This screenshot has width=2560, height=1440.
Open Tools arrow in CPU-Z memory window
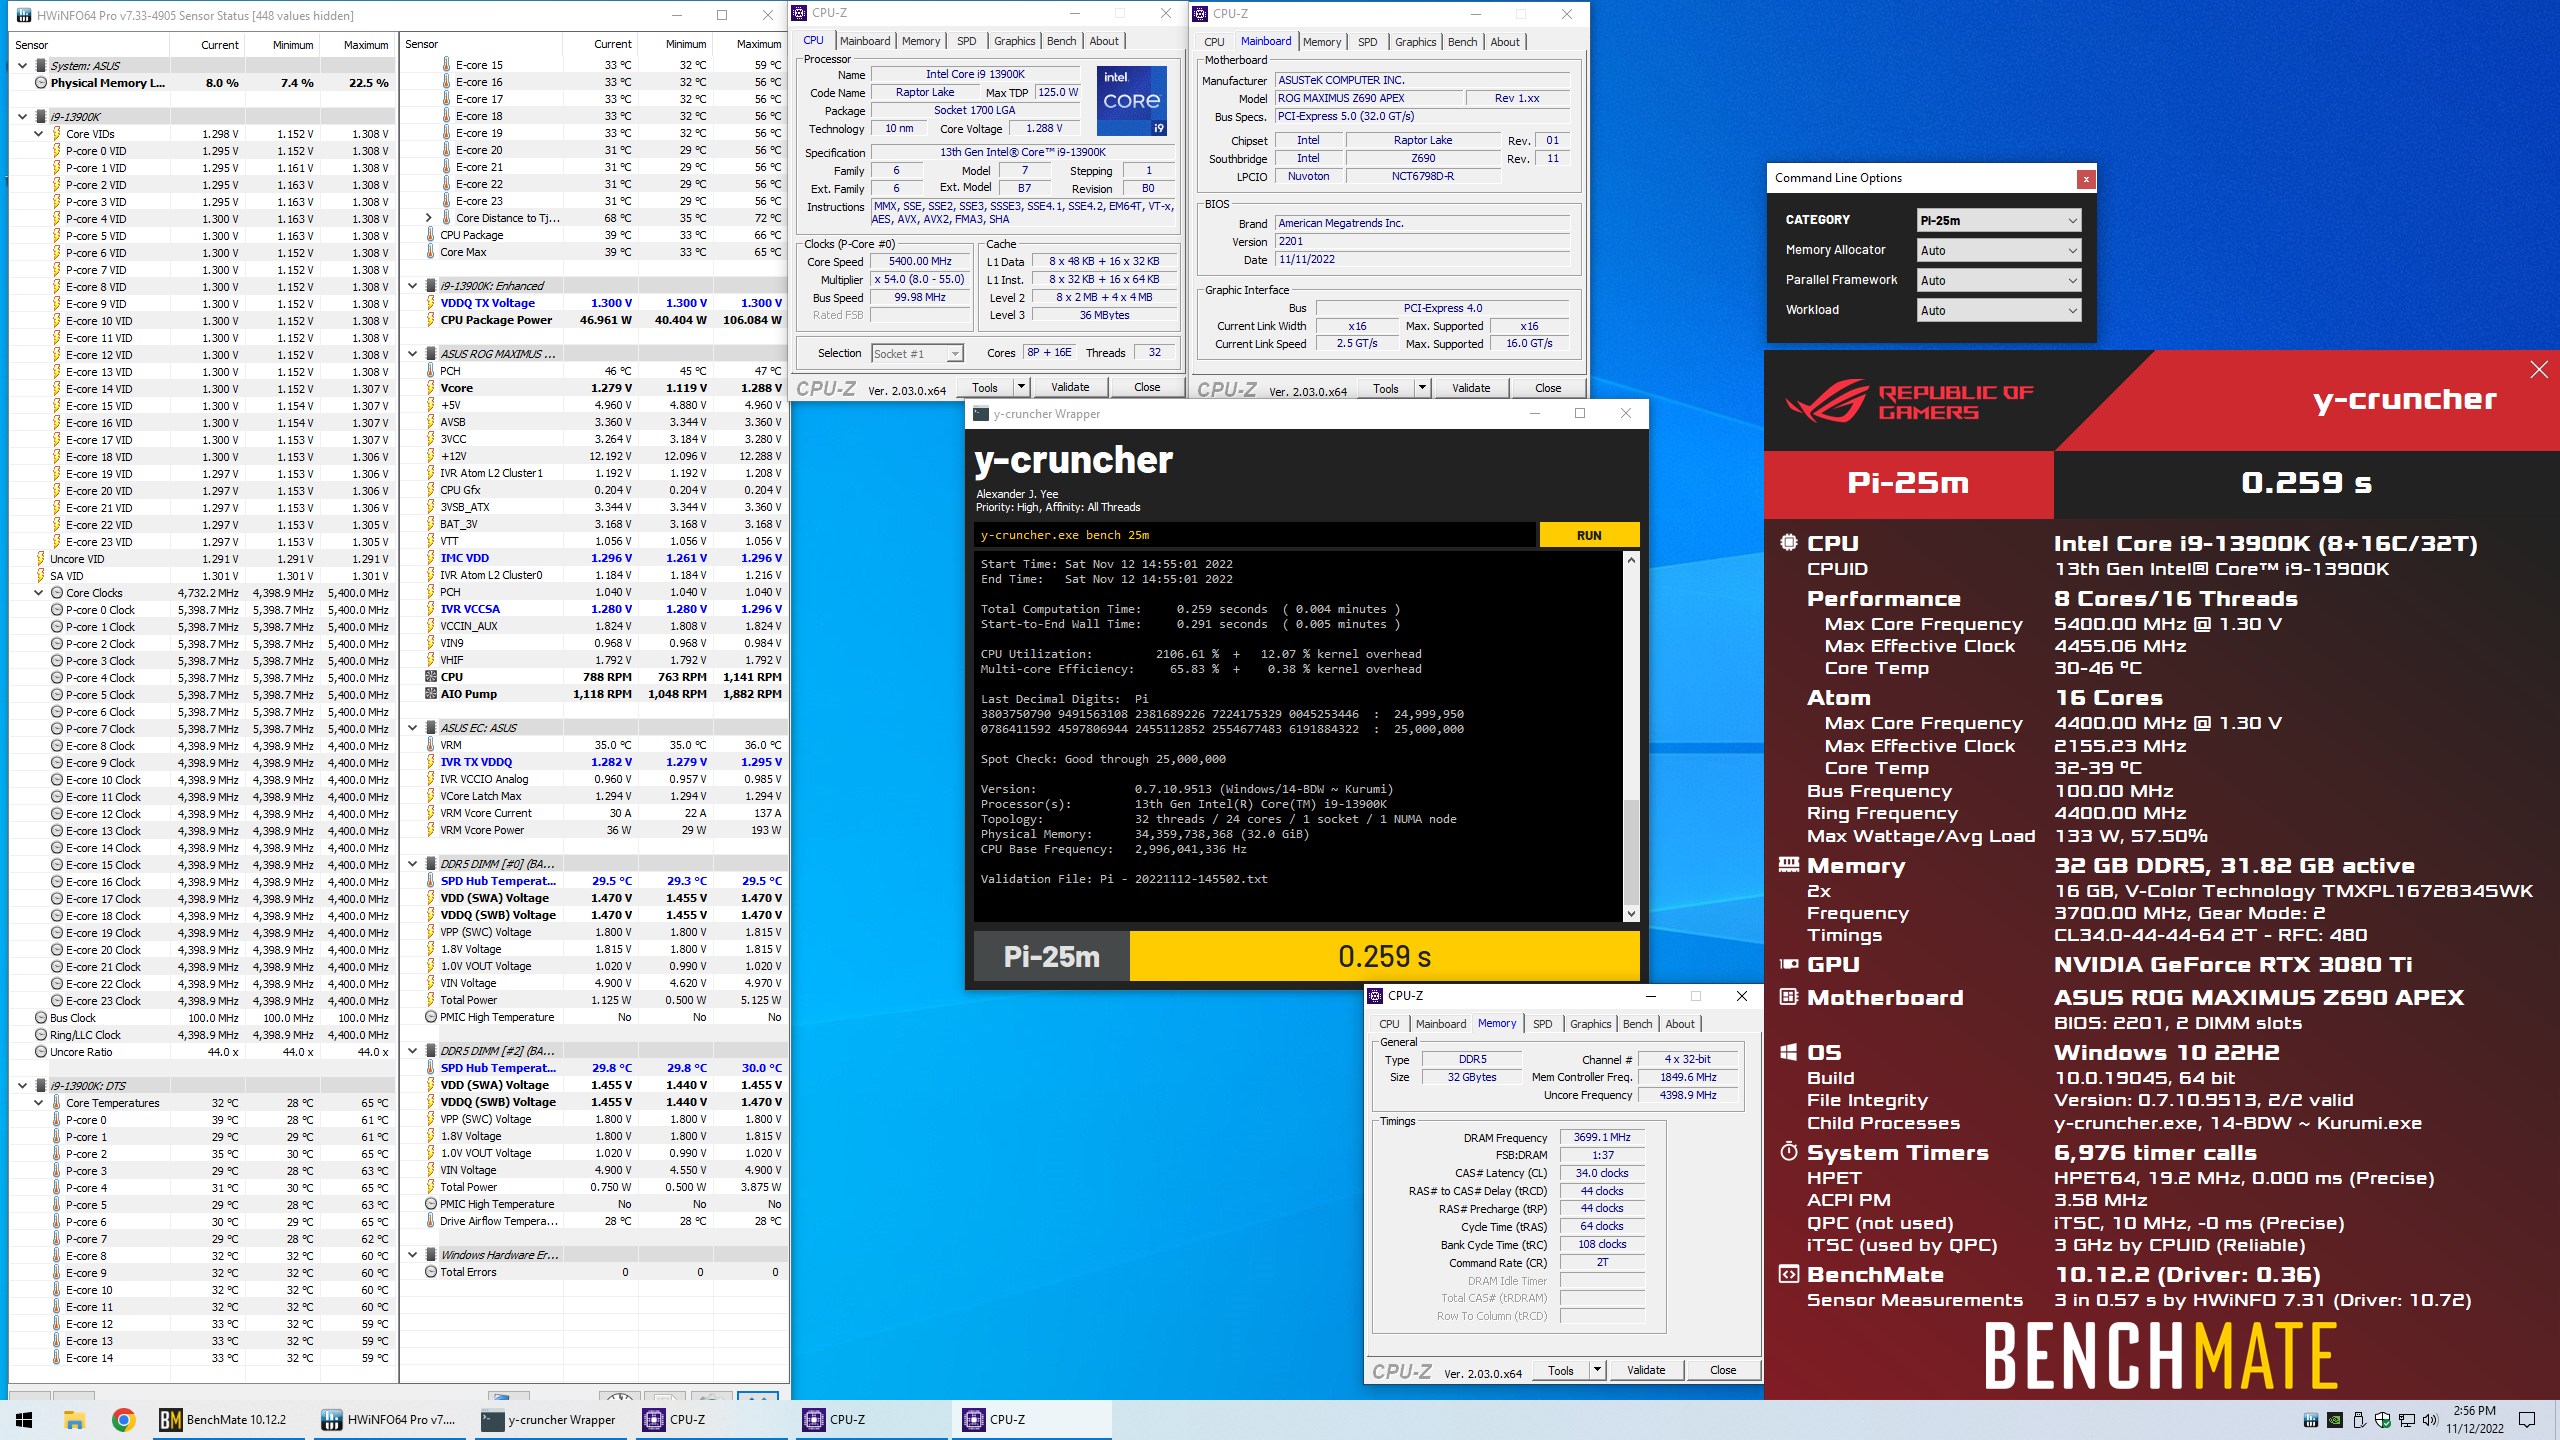click(x=1597, y=1370)
